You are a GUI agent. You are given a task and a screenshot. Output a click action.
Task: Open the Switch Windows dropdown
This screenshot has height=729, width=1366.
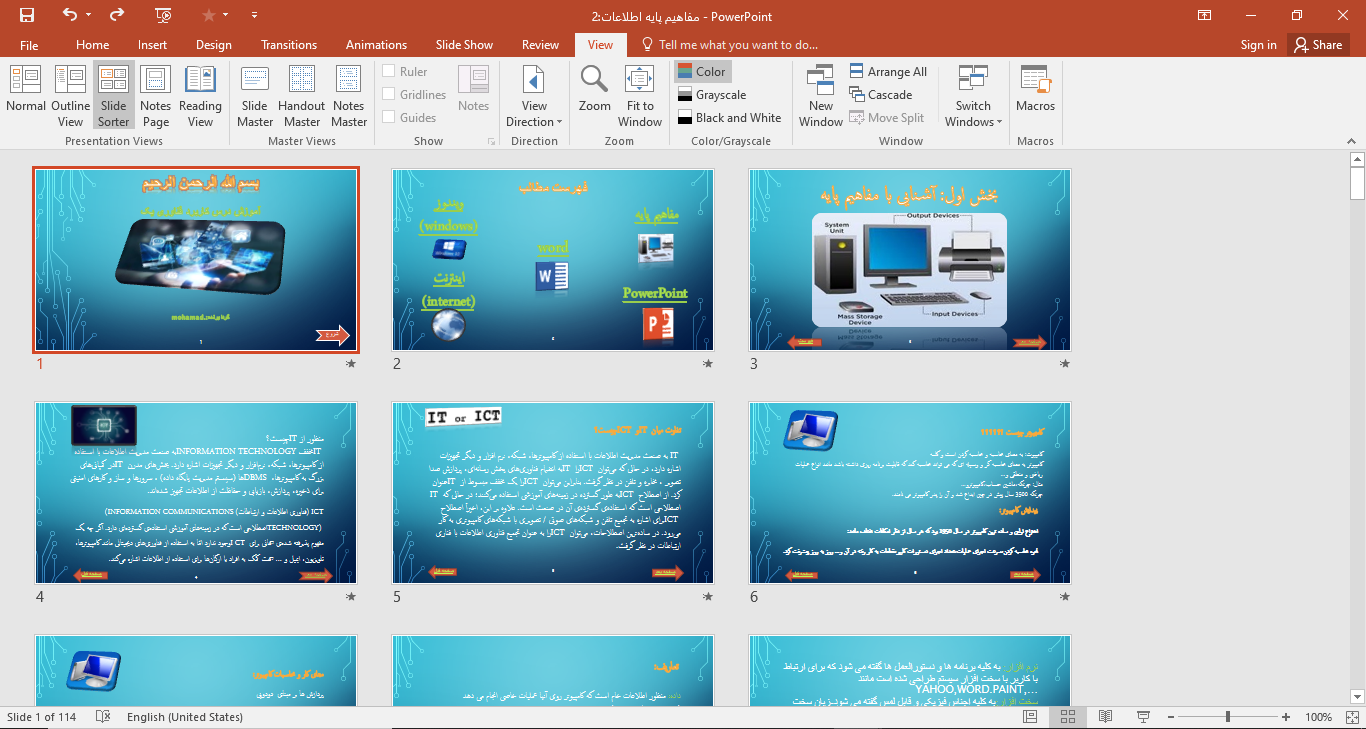coord(972,113)
